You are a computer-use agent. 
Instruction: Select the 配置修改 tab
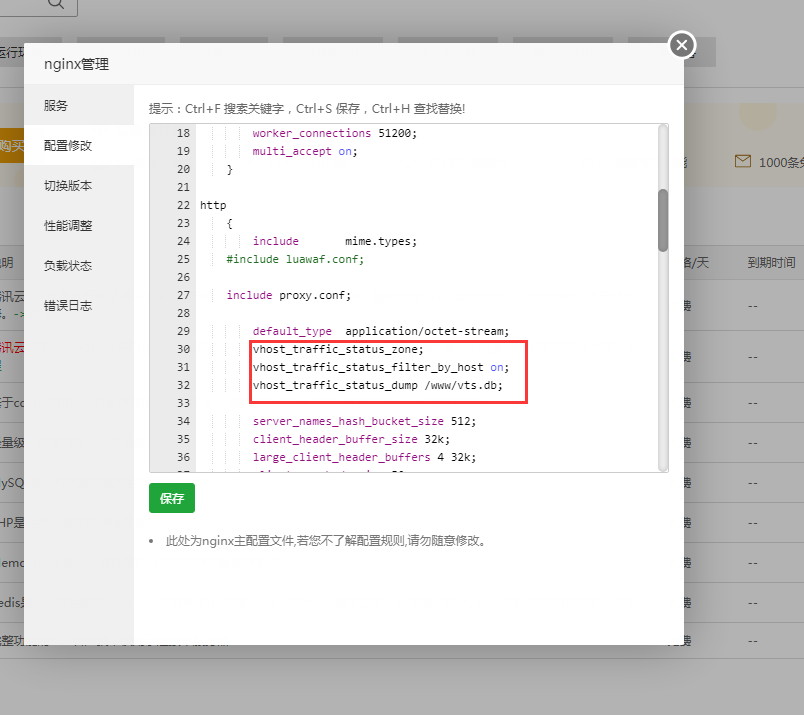pyautogui.click(x=68, y=145)
